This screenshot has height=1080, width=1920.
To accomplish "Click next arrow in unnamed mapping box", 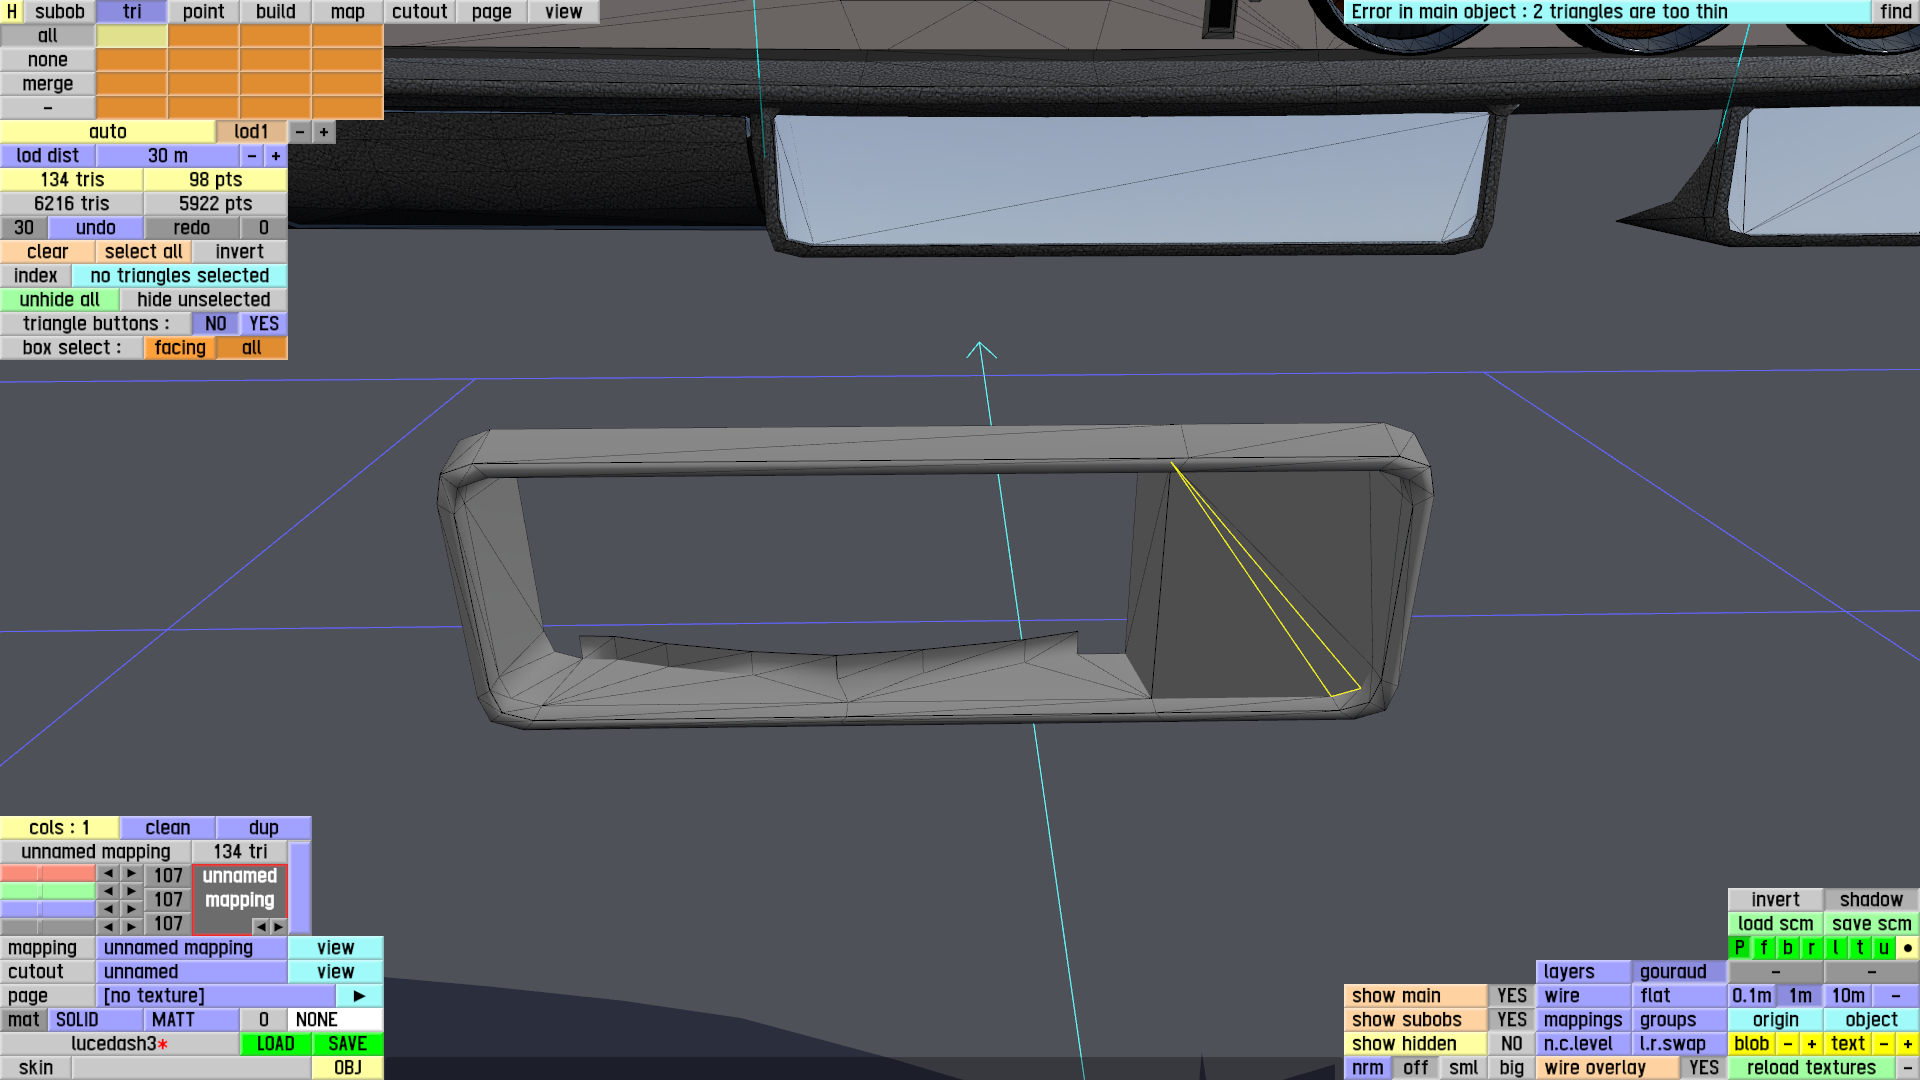I will tap(279, 926).
